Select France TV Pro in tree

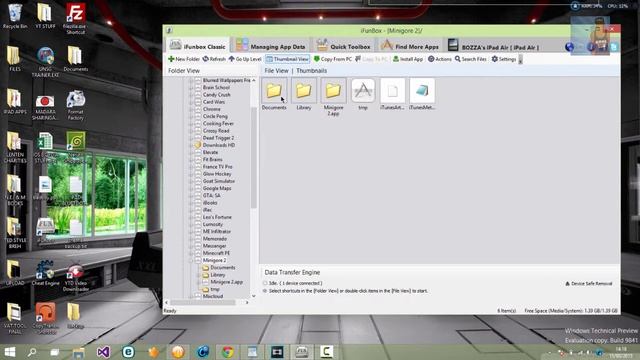218,167
